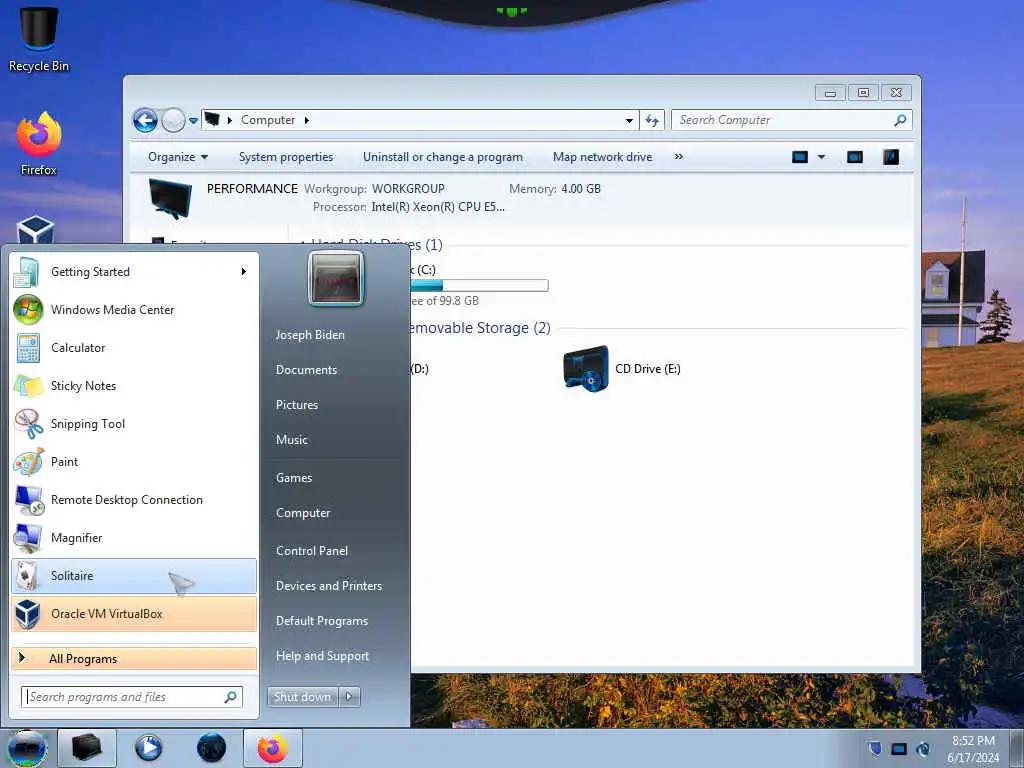
Task: Click Map network drive
Action: point(603,157)
